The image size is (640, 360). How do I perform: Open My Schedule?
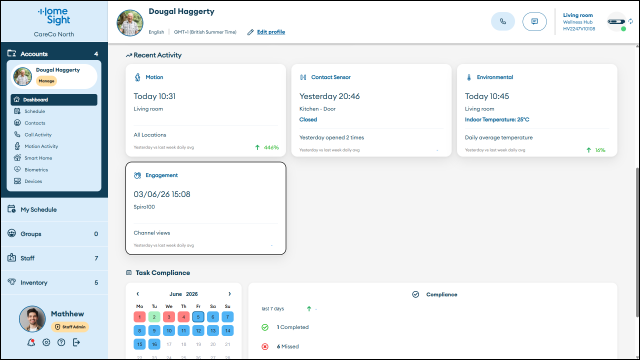(54, 209)
